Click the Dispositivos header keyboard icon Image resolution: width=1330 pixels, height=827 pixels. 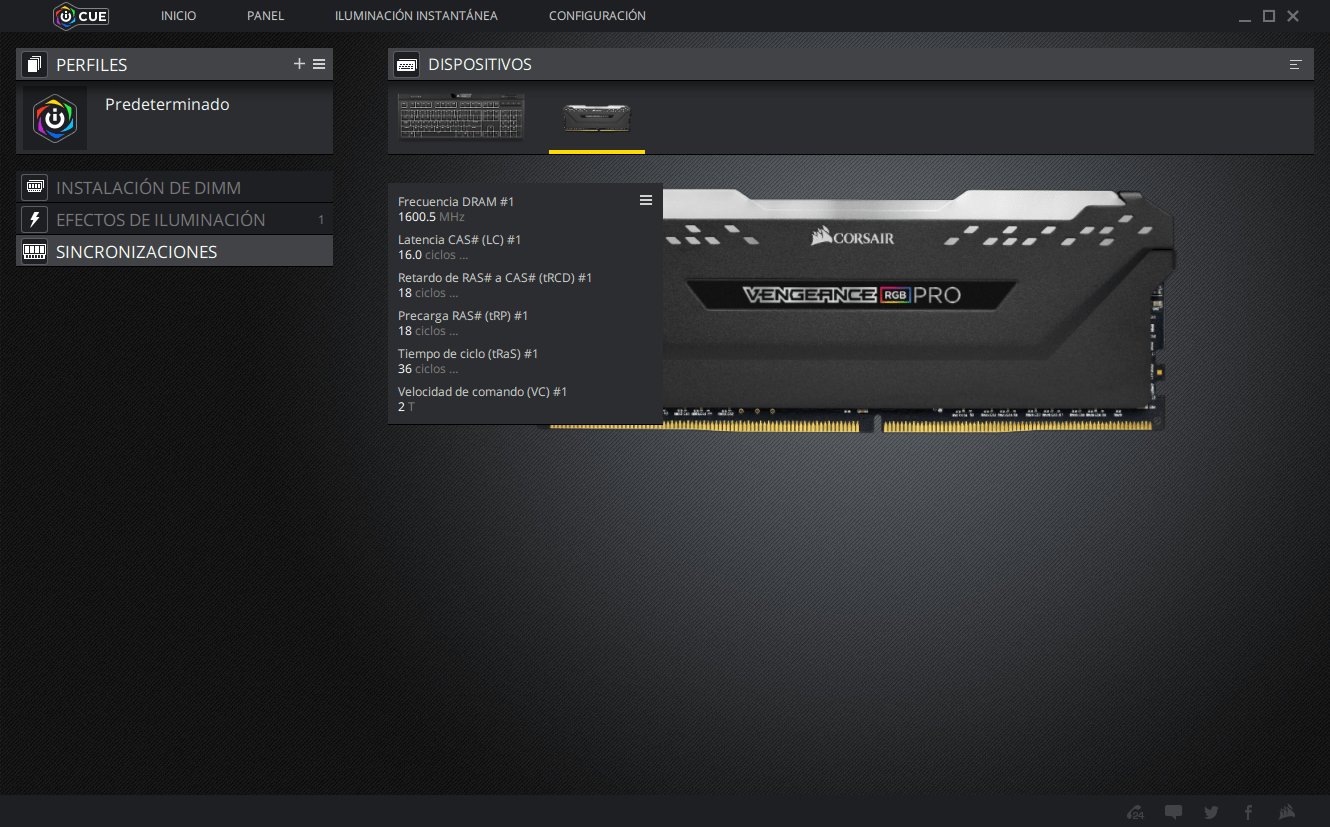coord(406,65)
